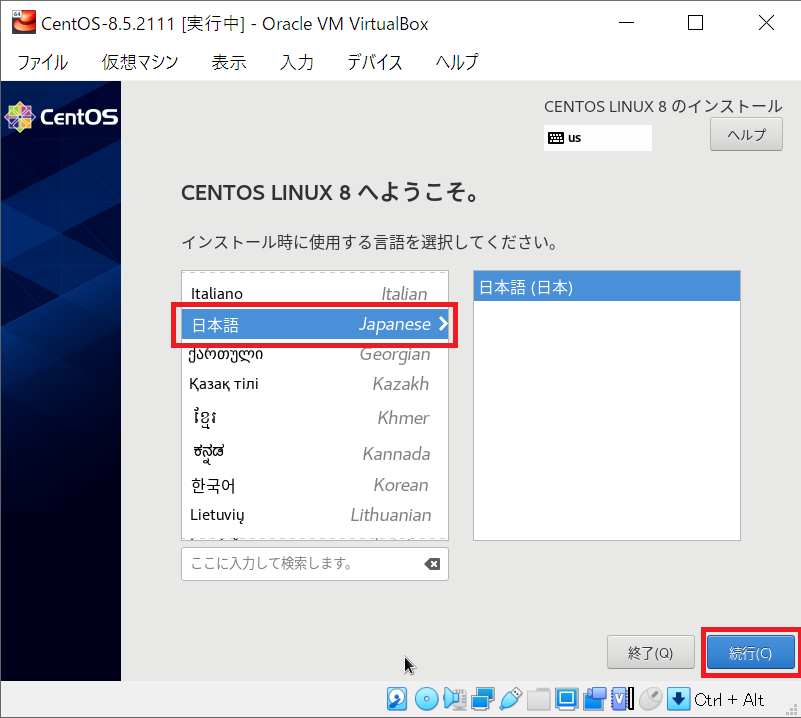Image resolution: width=801 pixels, height=718 pixels.
Task: Click the network status bar icon
Action: [482, 698]
